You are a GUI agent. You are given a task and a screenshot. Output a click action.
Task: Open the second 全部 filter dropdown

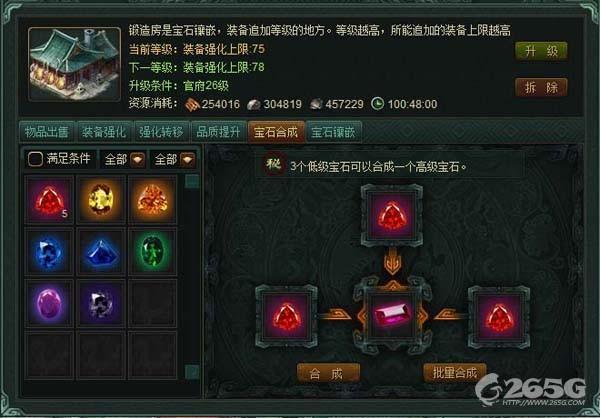[188, 160]
